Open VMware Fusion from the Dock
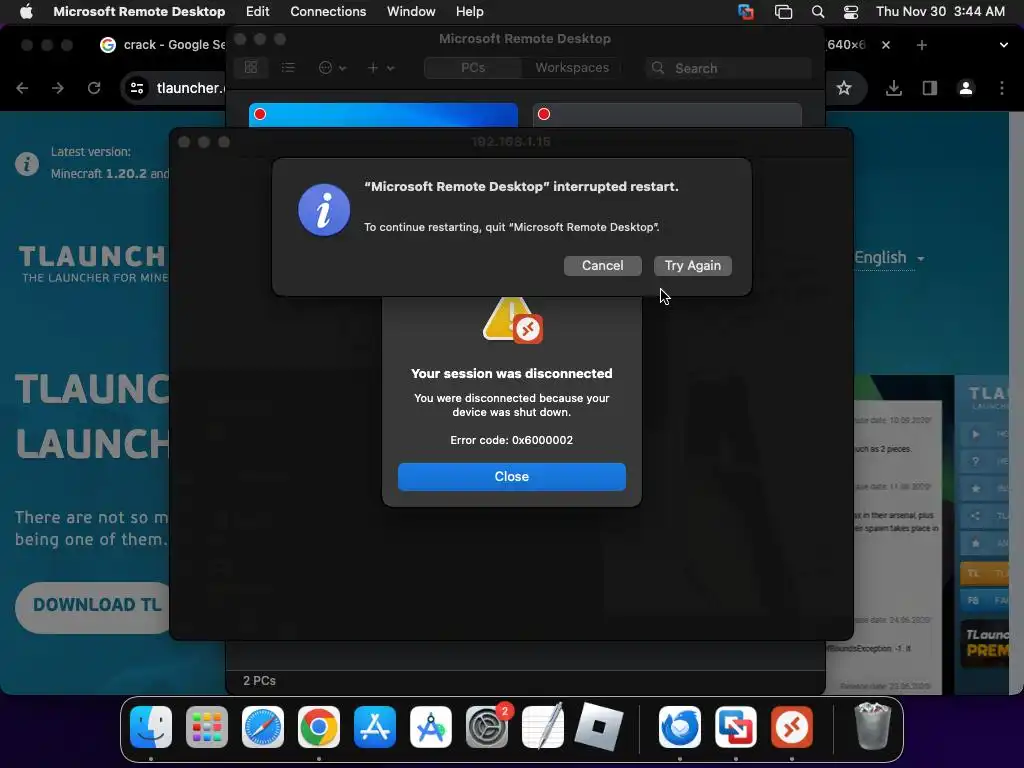 tap(736, 727)
